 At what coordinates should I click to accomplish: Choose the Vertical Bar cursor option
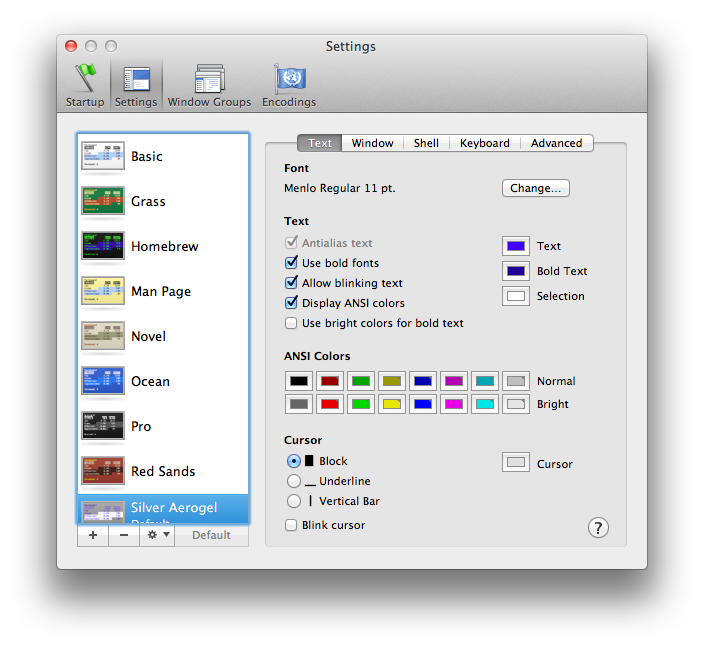(x=294, y=501)
